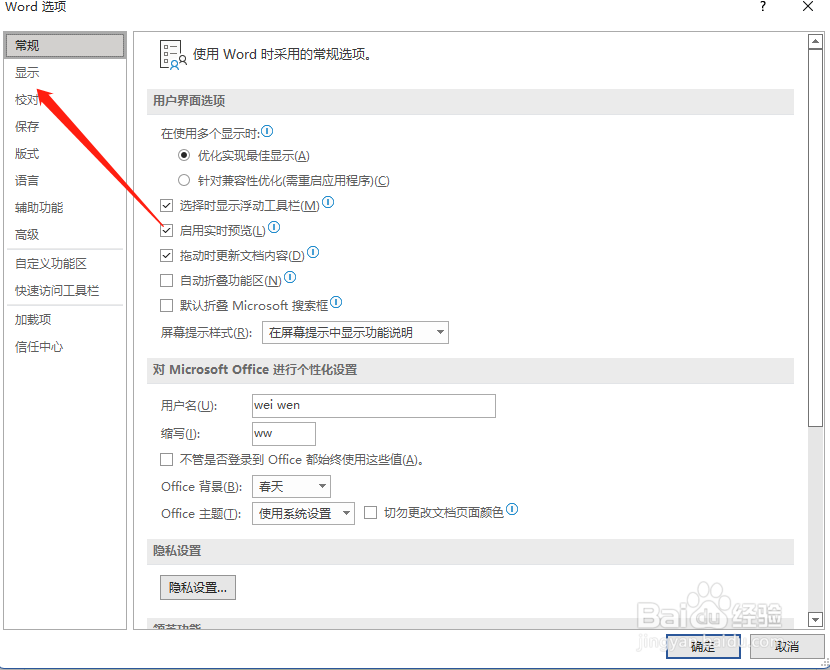The width and height of the screenshot is (830, 670).
Task: Switch to 高级 category
Action: pyautogui.click(x=65, y=234)
